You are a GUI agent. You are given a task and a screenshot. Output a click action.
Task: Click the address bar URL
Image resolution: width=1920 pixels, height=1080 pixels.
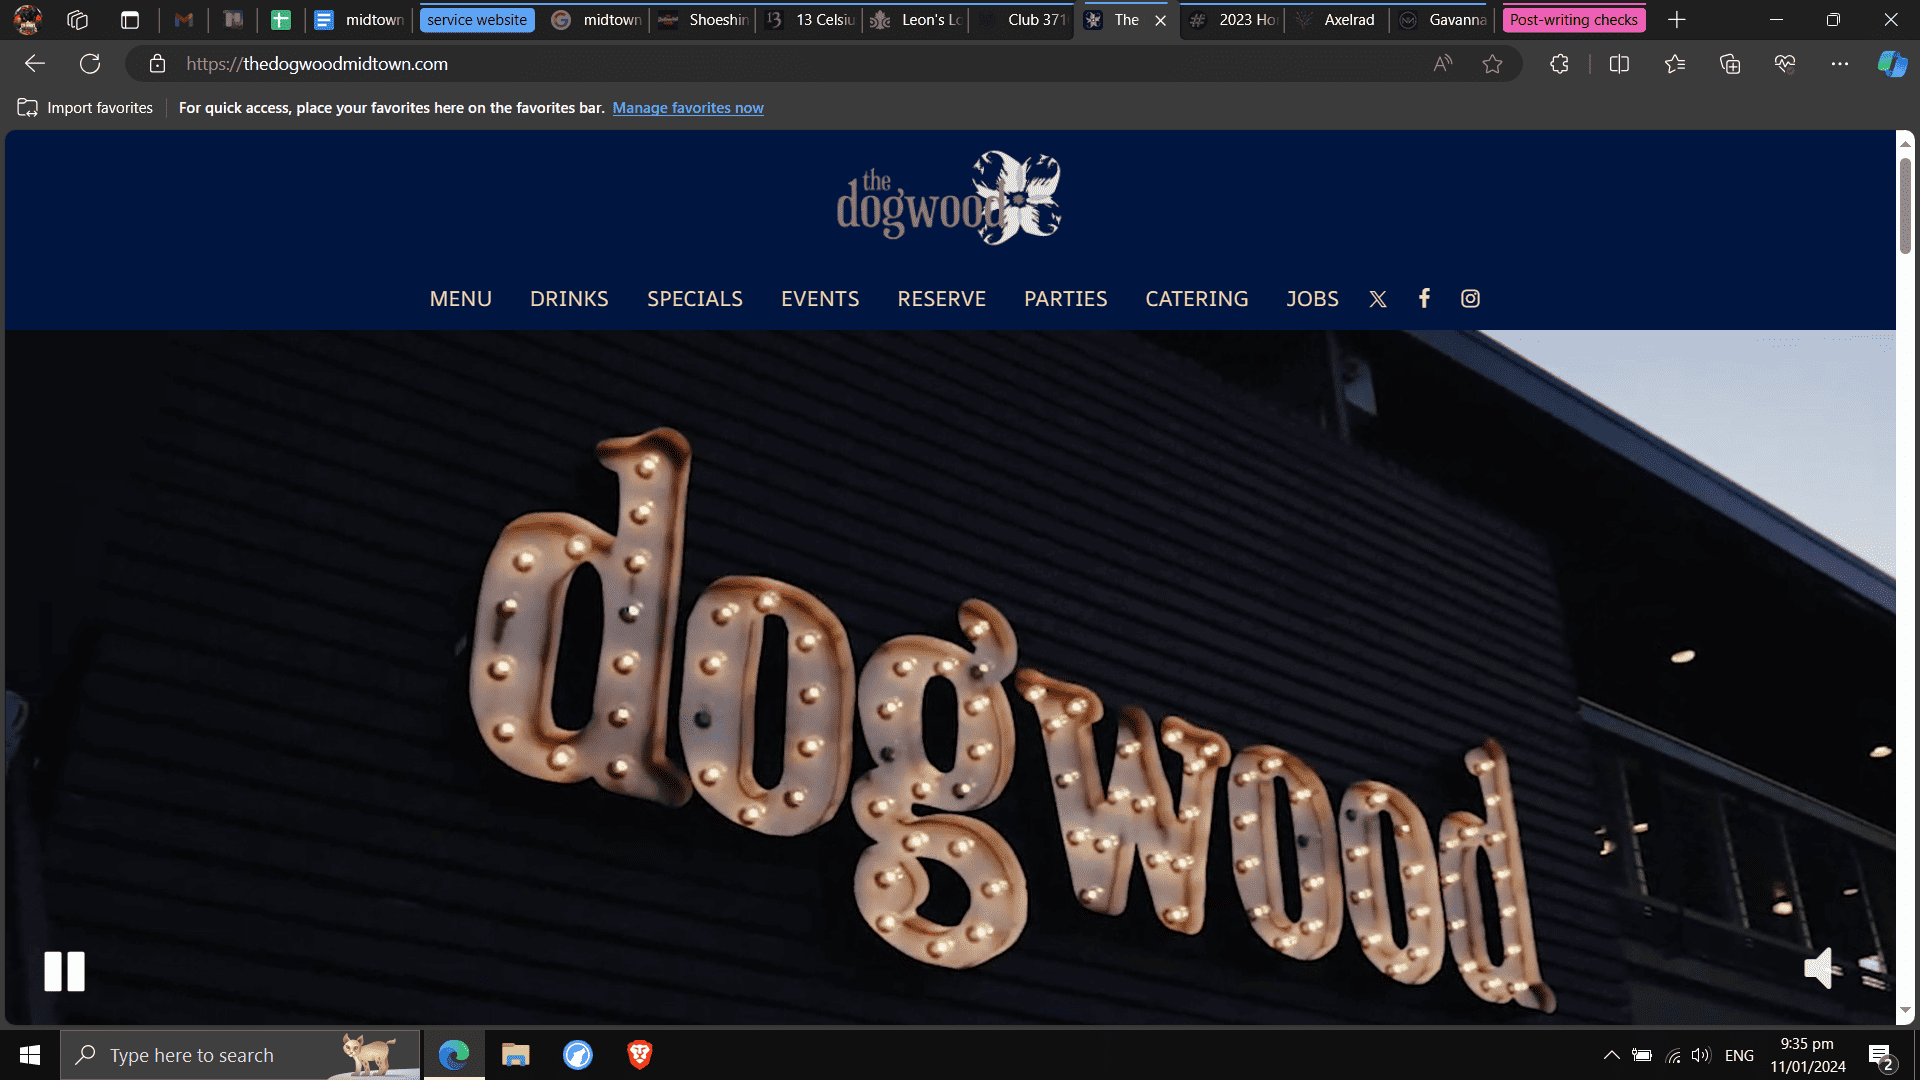(317, 64)
